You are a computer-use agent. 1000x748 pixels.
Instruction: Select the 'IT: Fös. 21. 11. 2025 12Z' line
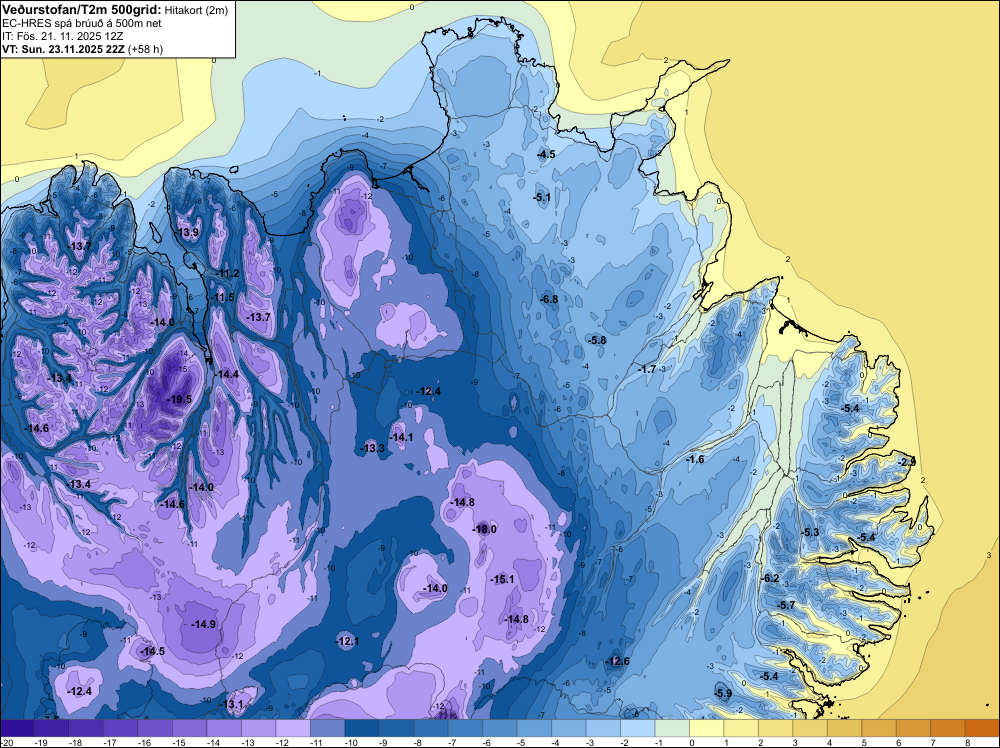pos(61,36)
